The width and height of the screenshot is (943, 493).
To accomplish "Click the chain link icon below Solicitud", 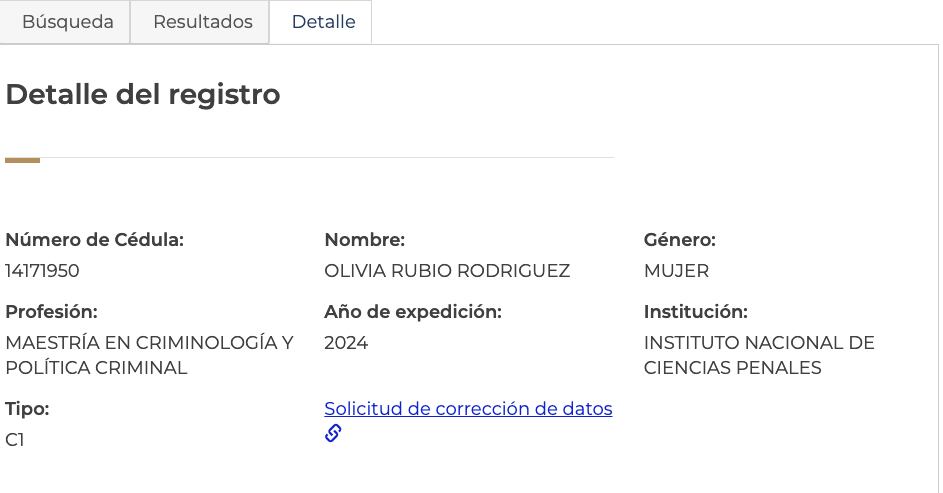I will click(x=333, y=433).
